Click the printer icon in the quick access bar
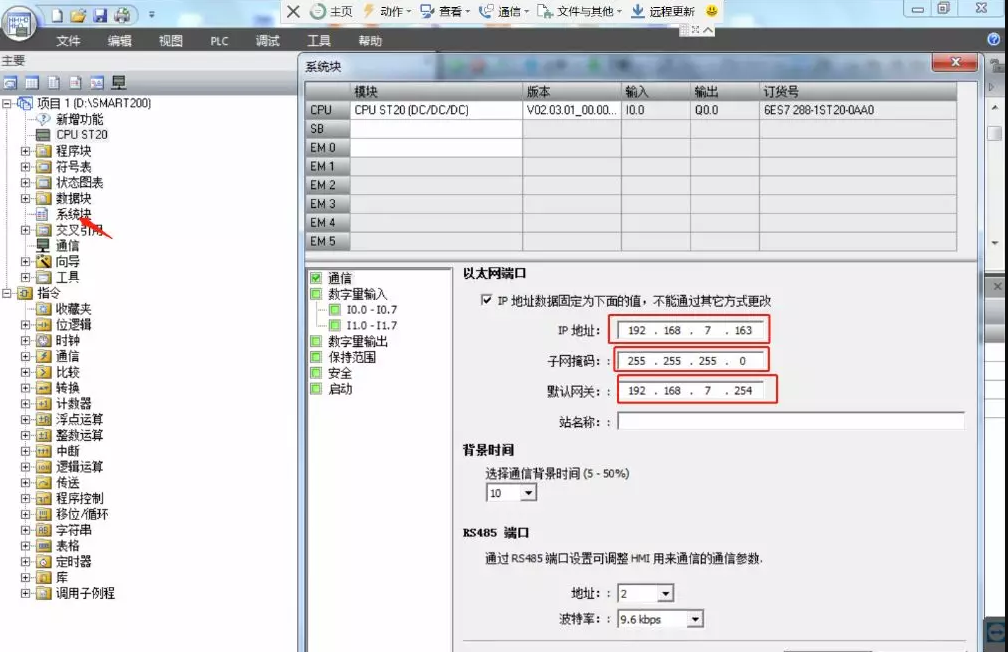Image resolution: width=1008 pixels, height=652 pixels. (x=122, y=15)
